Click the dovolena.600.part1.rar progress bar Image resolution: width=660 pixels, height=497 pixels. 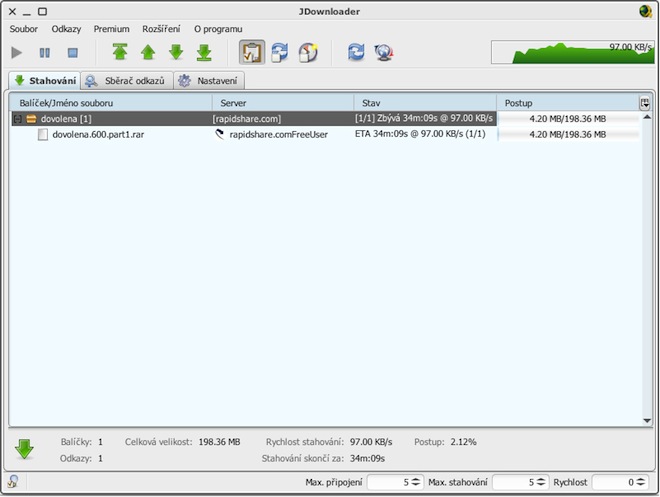[x=568, y=135]
